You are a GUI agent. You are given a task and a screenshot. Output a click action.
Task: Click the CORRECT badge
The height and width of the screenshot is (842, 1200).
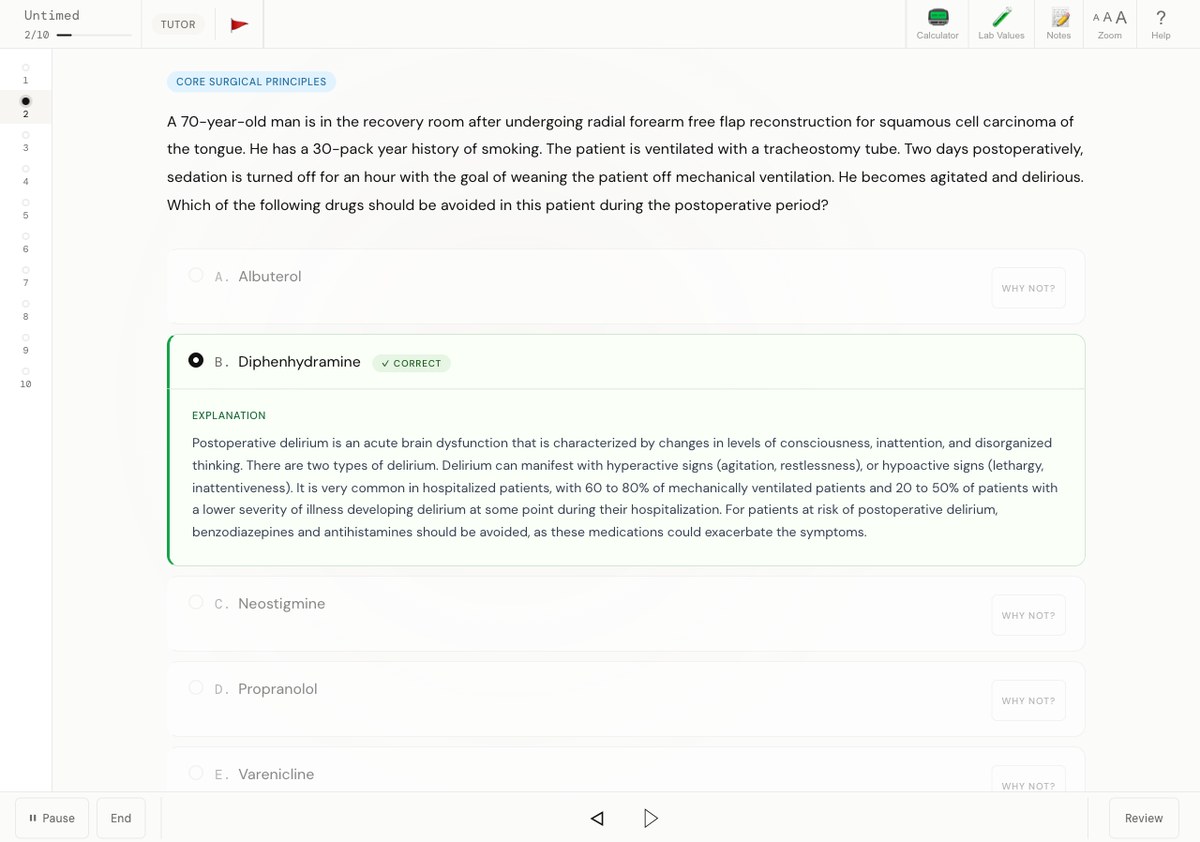(411, 363)
